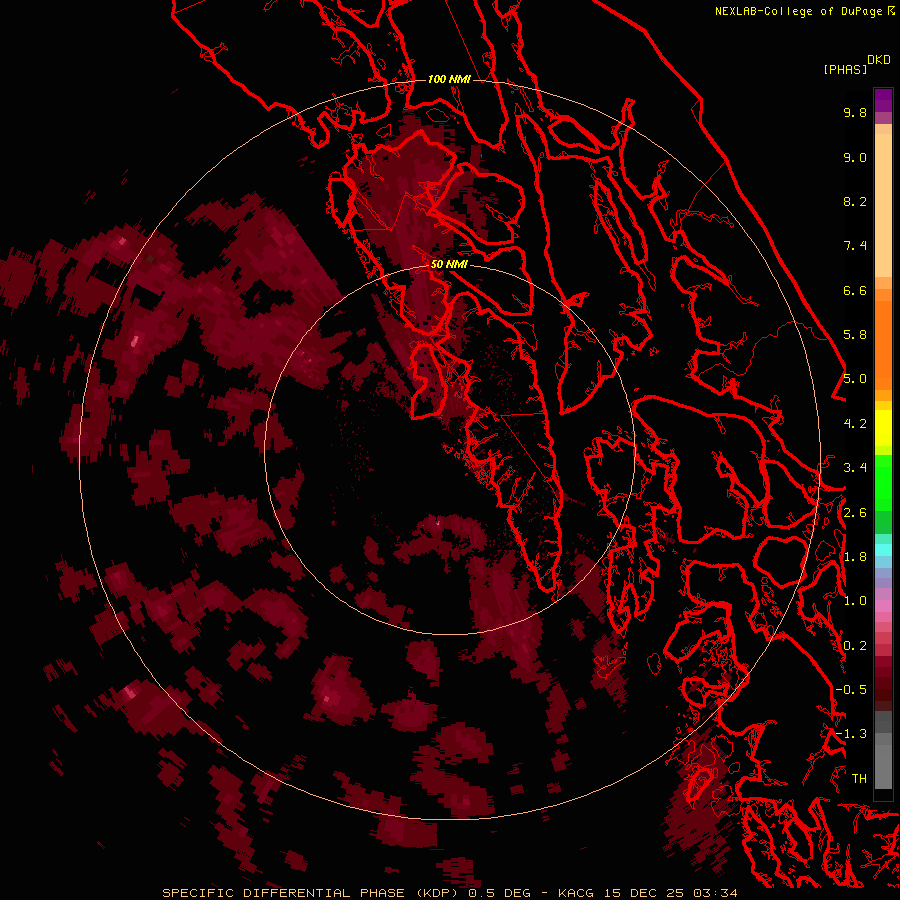Image resolution: width=900 pixels, height=900 pixels.
Task: Click the light peach segment on the color bar
Action: (883, 205)
